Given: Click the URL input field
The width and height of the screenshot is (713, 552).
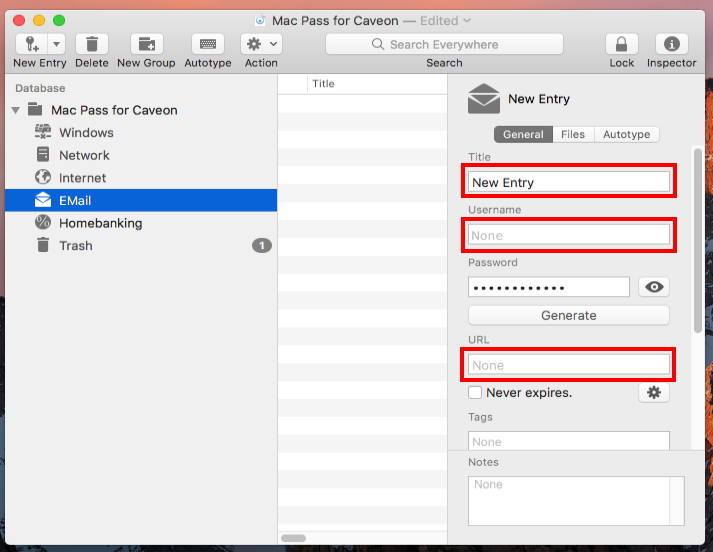Looking at the screenshot, I should (x=569, y=365).
